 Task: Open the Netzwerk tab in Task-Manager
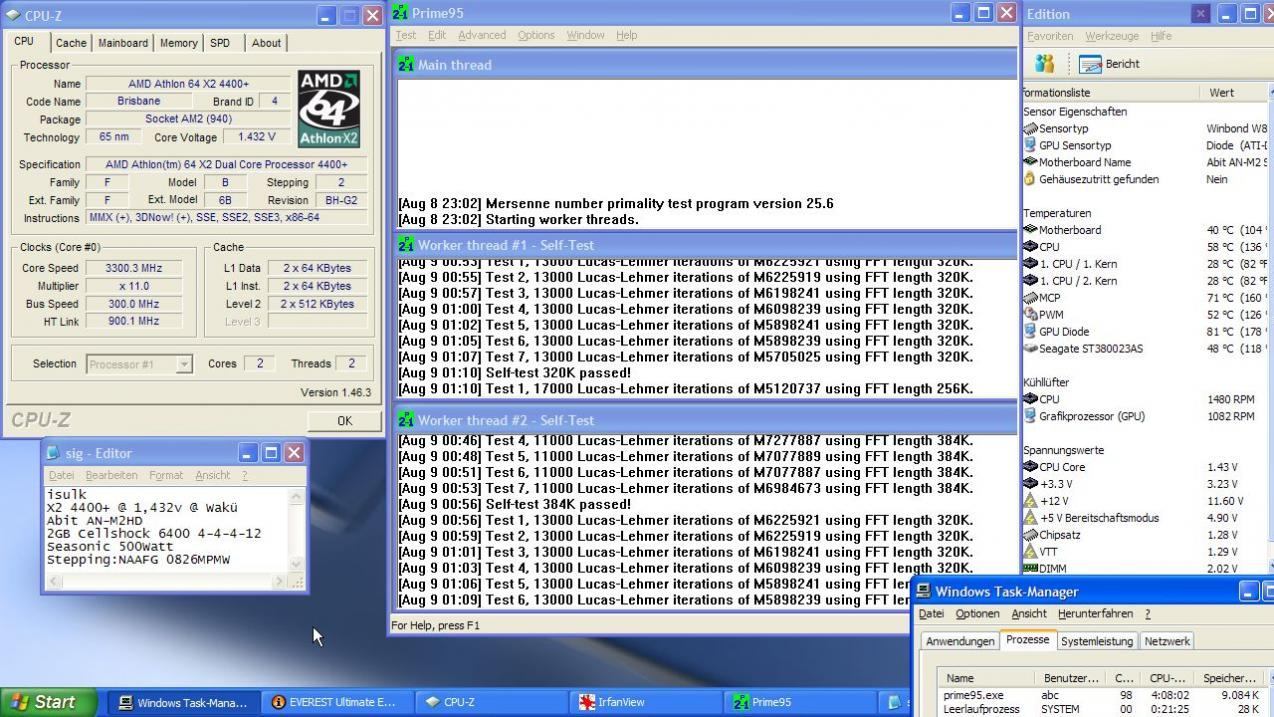click(1167, 641)
